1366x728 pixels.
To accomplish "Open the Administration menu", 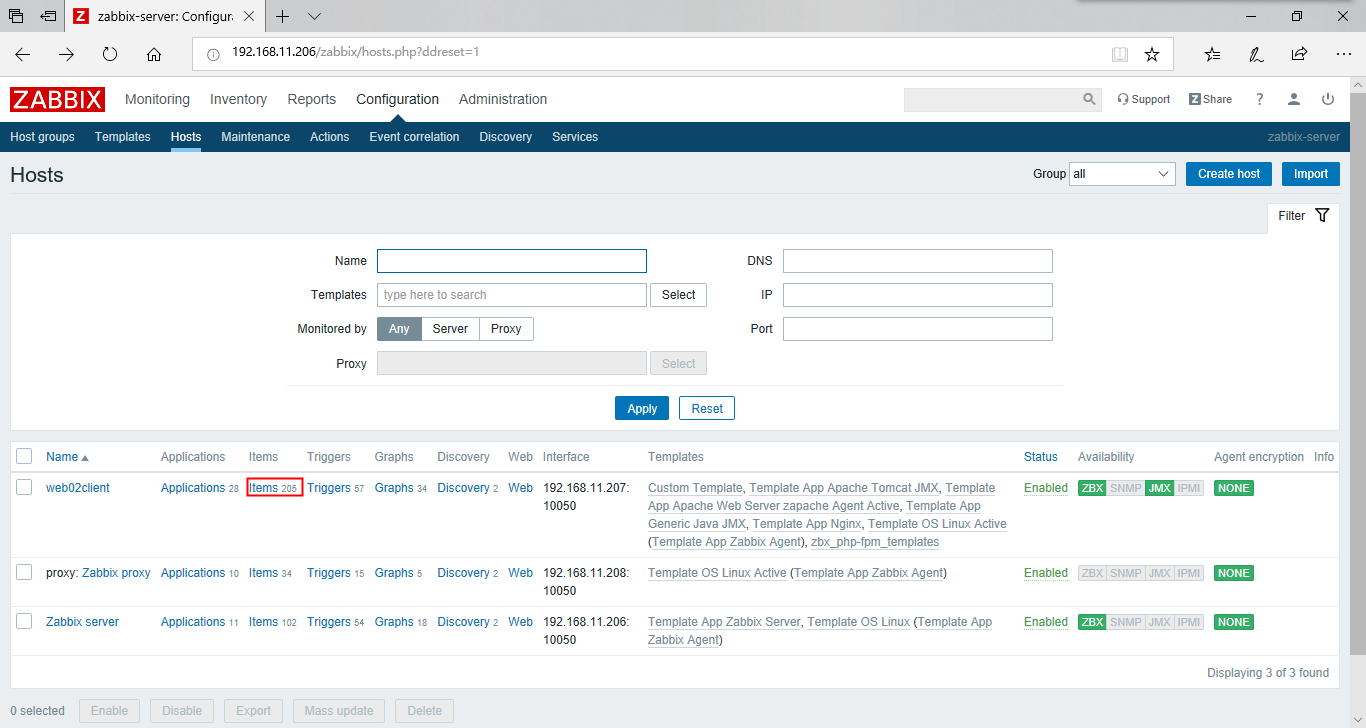I will coord(503,99).
